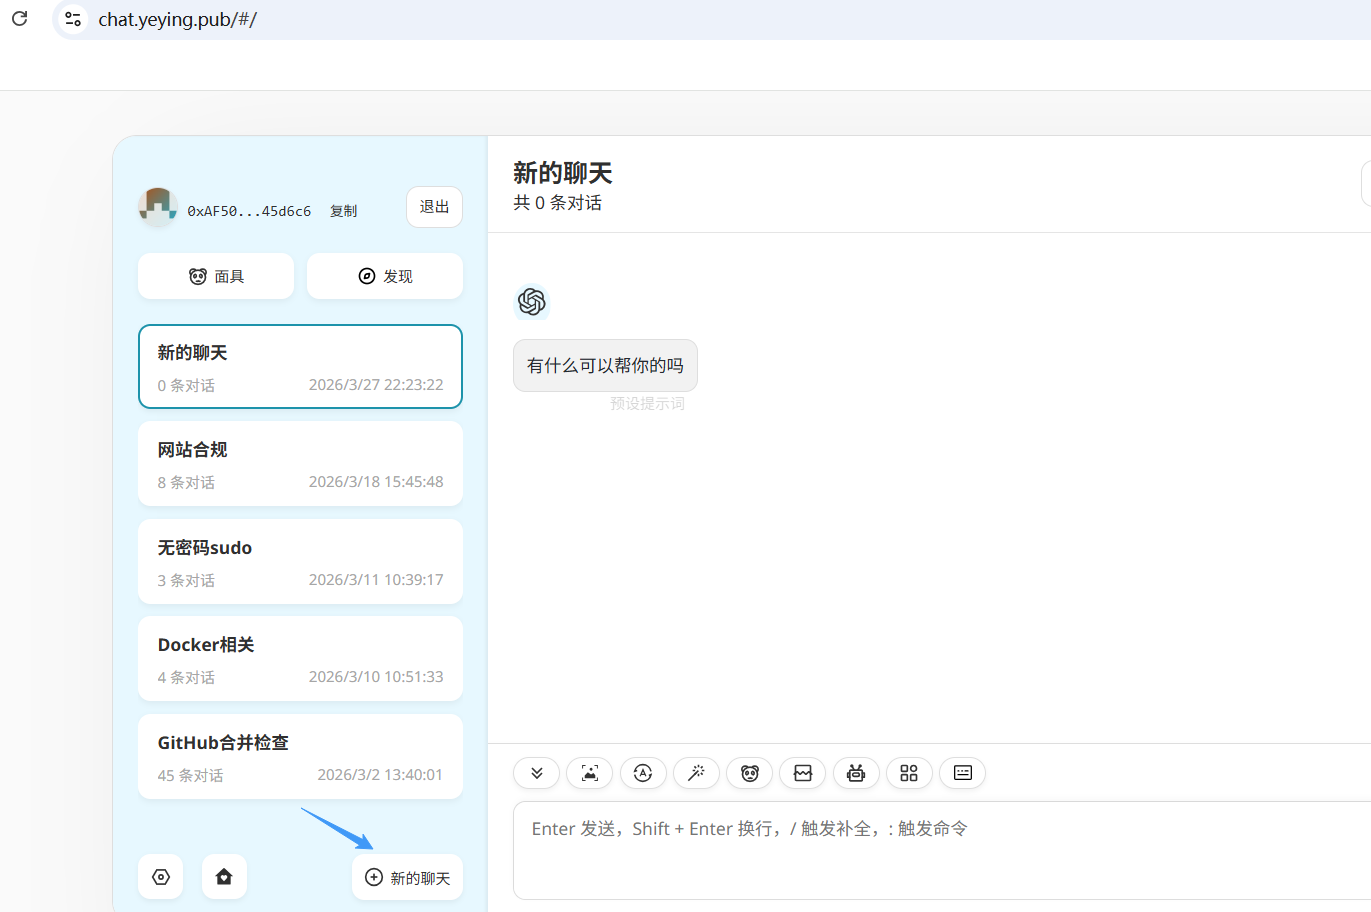This screenshot has width=1371, height=912.
Task: Open the GitHub合并检查 conversation
Action: pyautogui.click(x=300, y=756)
